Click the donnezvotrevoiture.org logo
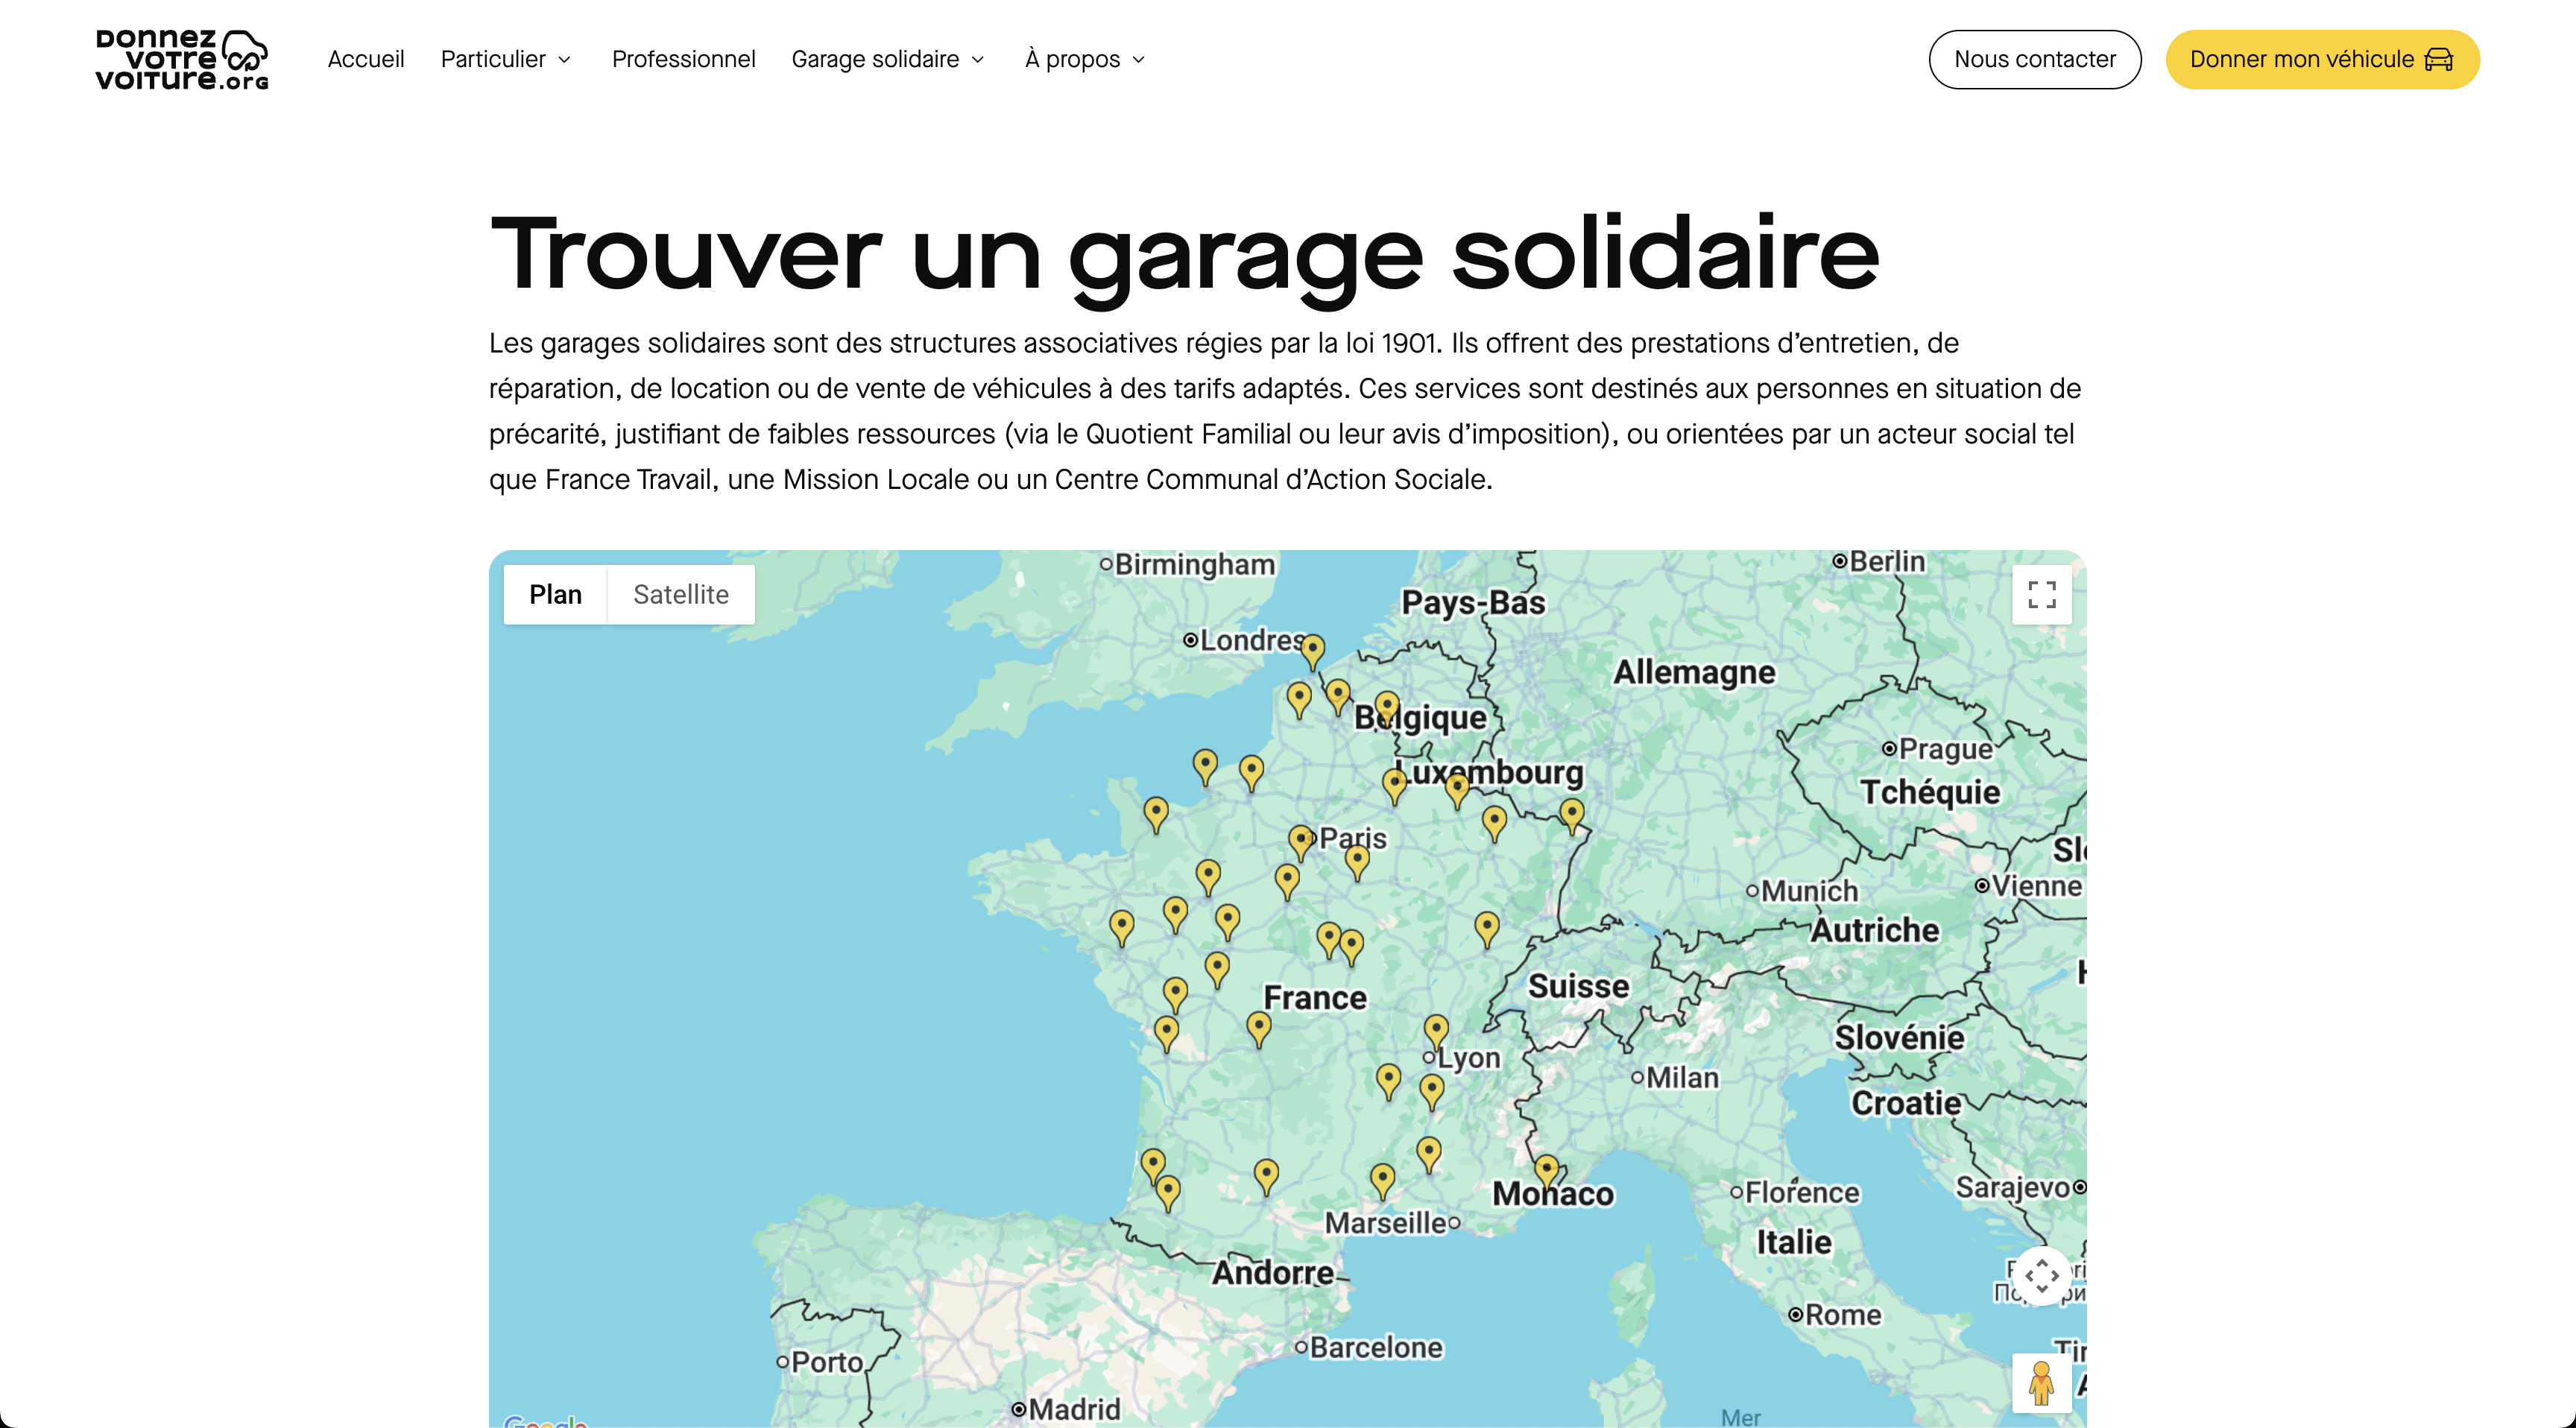 pos(182,59)
